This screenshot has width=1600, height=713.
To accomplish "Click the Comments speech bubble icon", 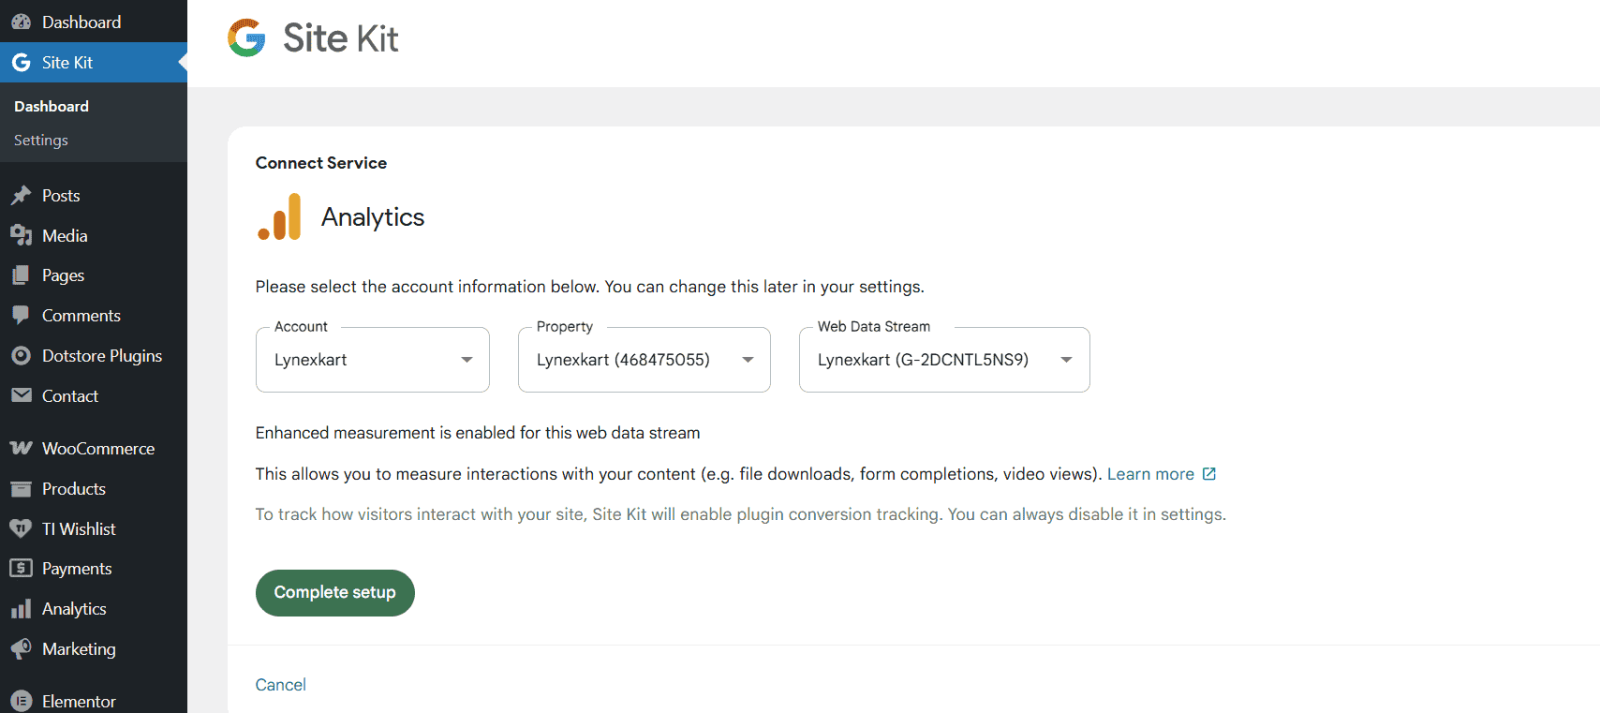I will pos(21,315).
